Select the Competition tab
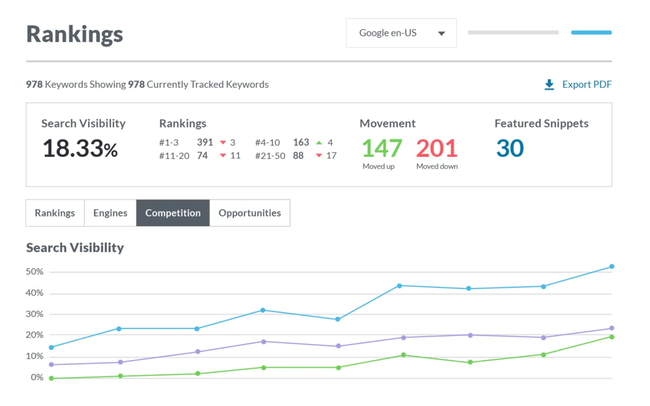Viewport: 650px width, 406px height. click(x=173, y=213)
